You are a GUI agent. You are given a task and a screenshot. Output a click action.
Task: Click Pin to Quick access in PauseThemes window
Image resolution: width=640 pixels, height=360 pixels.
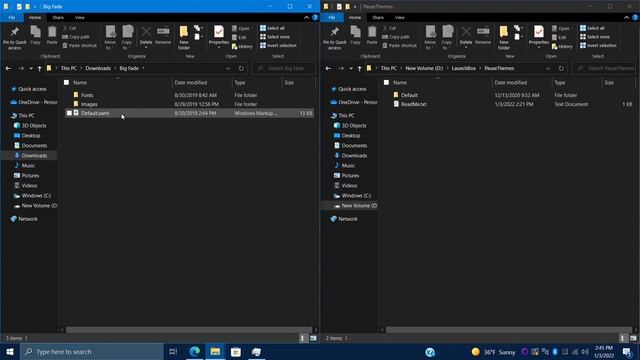[335, 38]
